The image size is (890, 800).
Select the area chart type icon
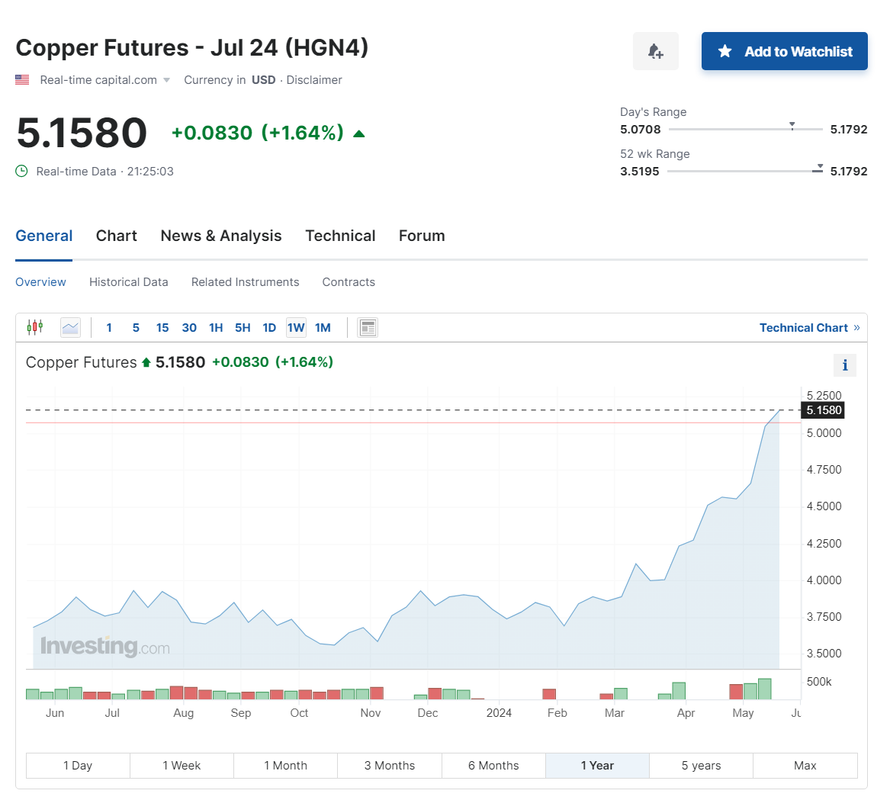(70, 327)
